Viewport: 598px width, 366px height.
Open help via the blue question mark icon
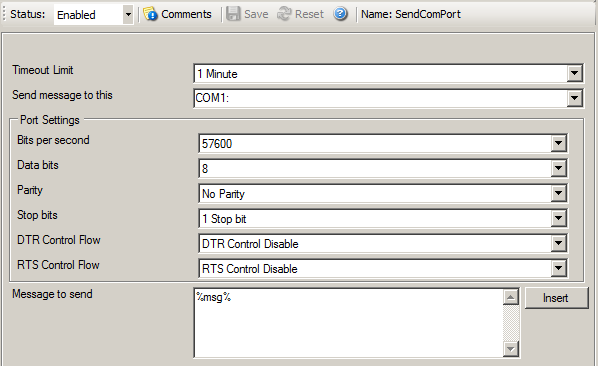[x=340, y=14]
